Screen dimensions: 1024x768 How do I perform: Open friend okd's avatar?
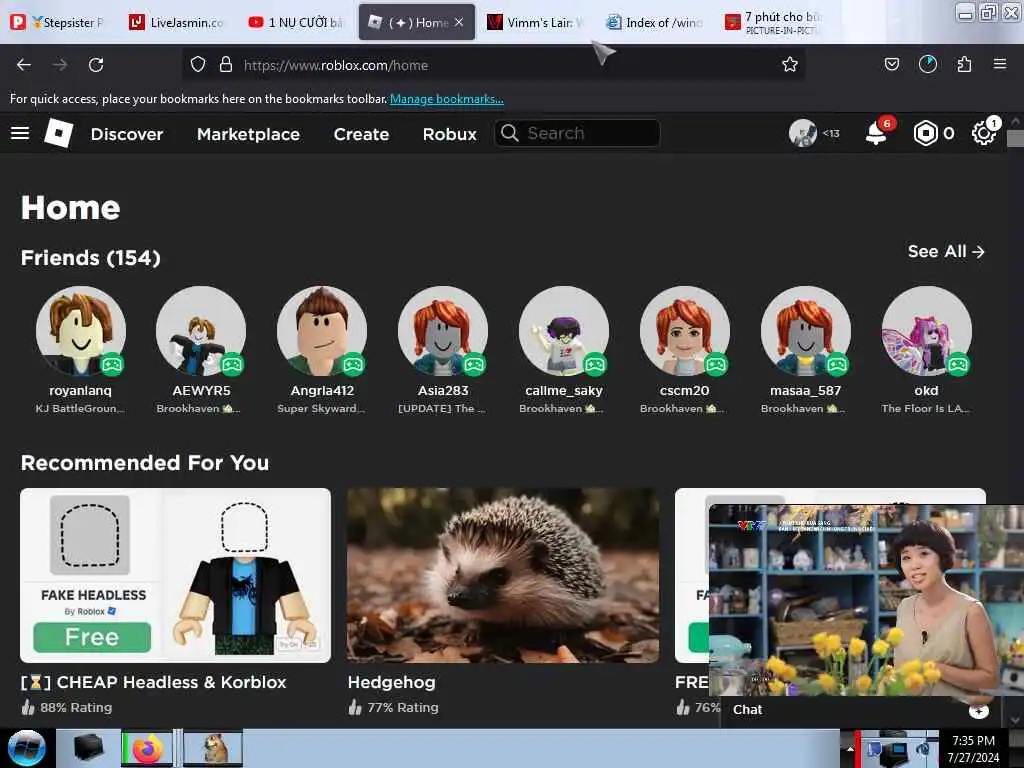tap(926, 330)
